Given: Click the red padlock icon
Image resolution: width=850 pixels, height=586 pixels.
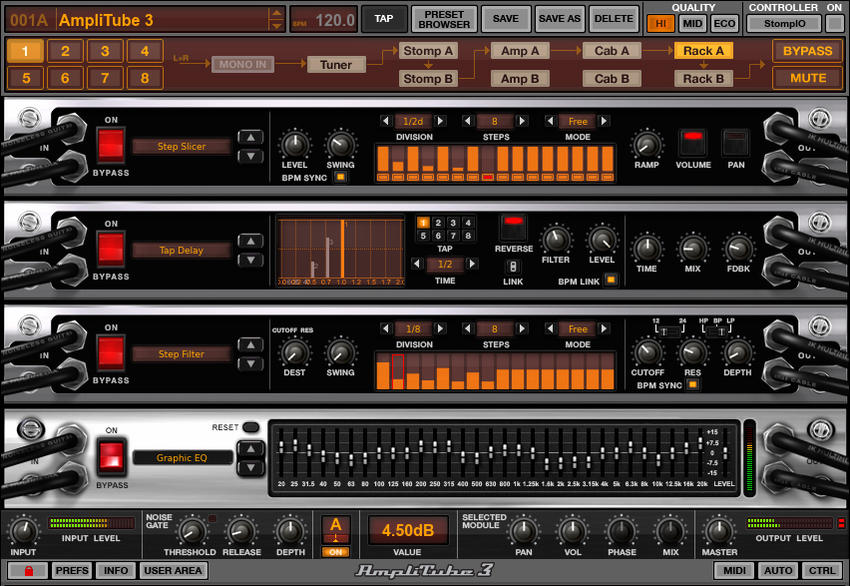Looking at the screenshot, I should (x=28, y=570).
